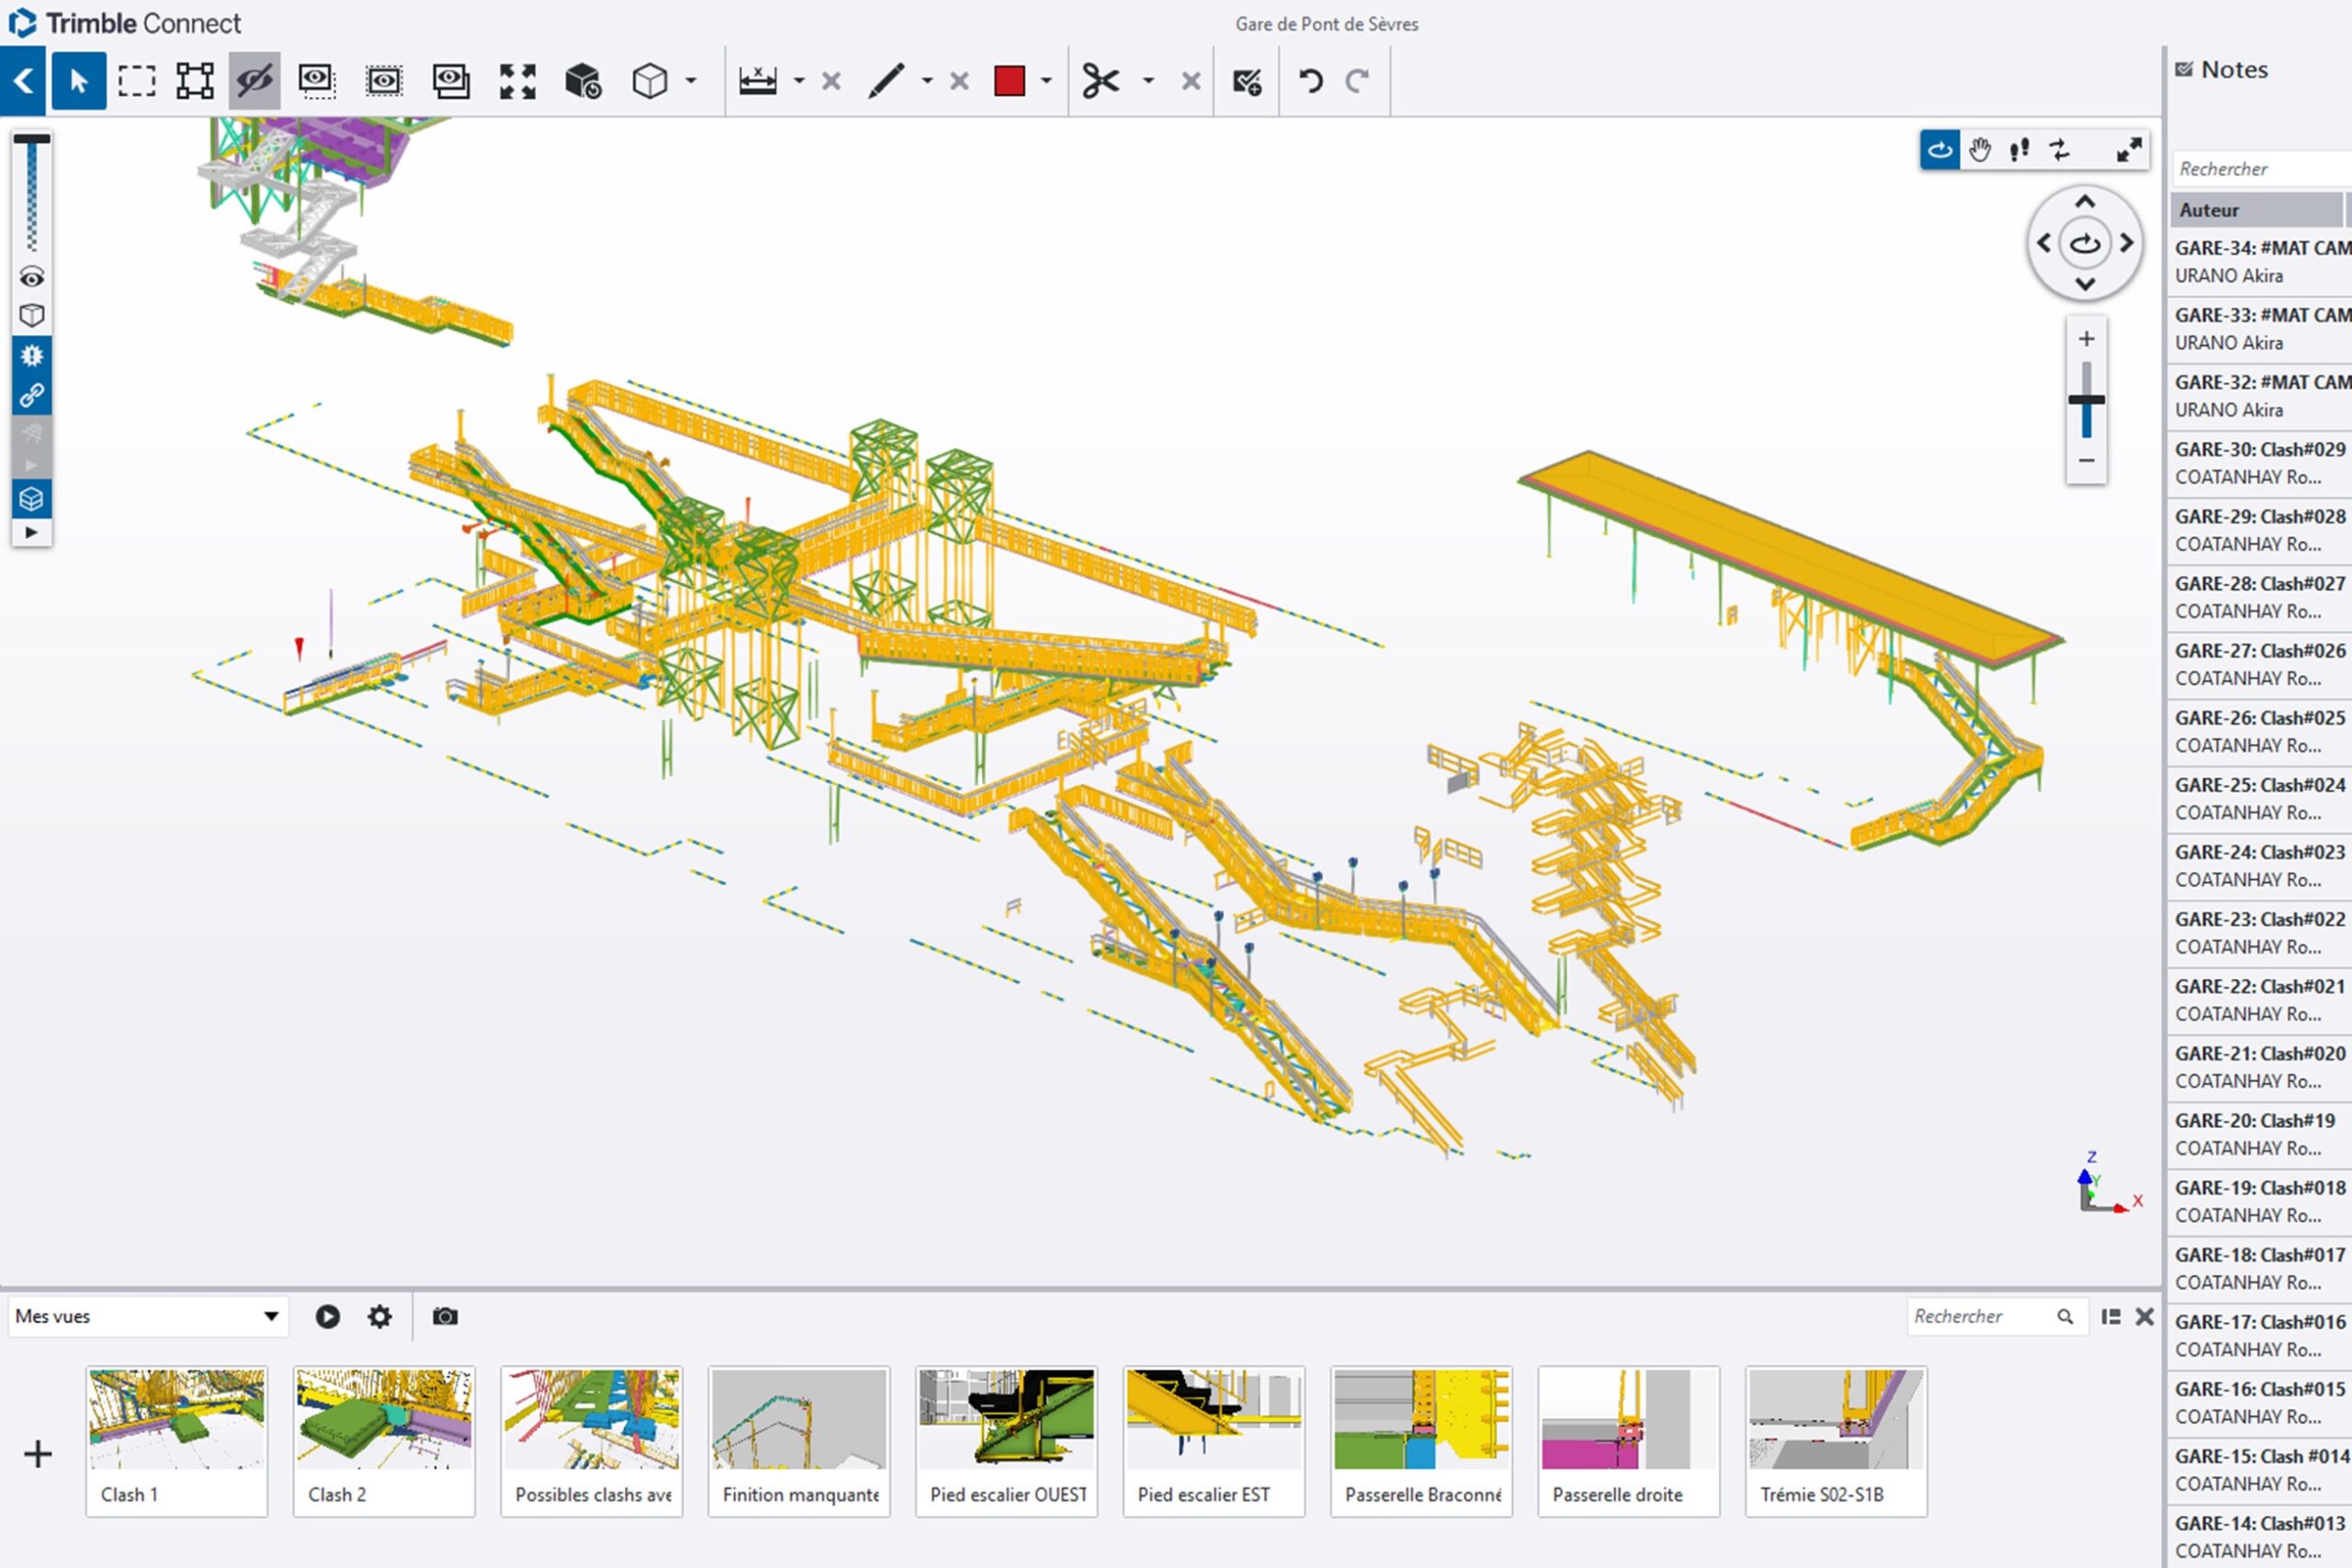Enable the pan hand navigation mode
This screenshot has width=2352, height=1568.
[1980, 150]
